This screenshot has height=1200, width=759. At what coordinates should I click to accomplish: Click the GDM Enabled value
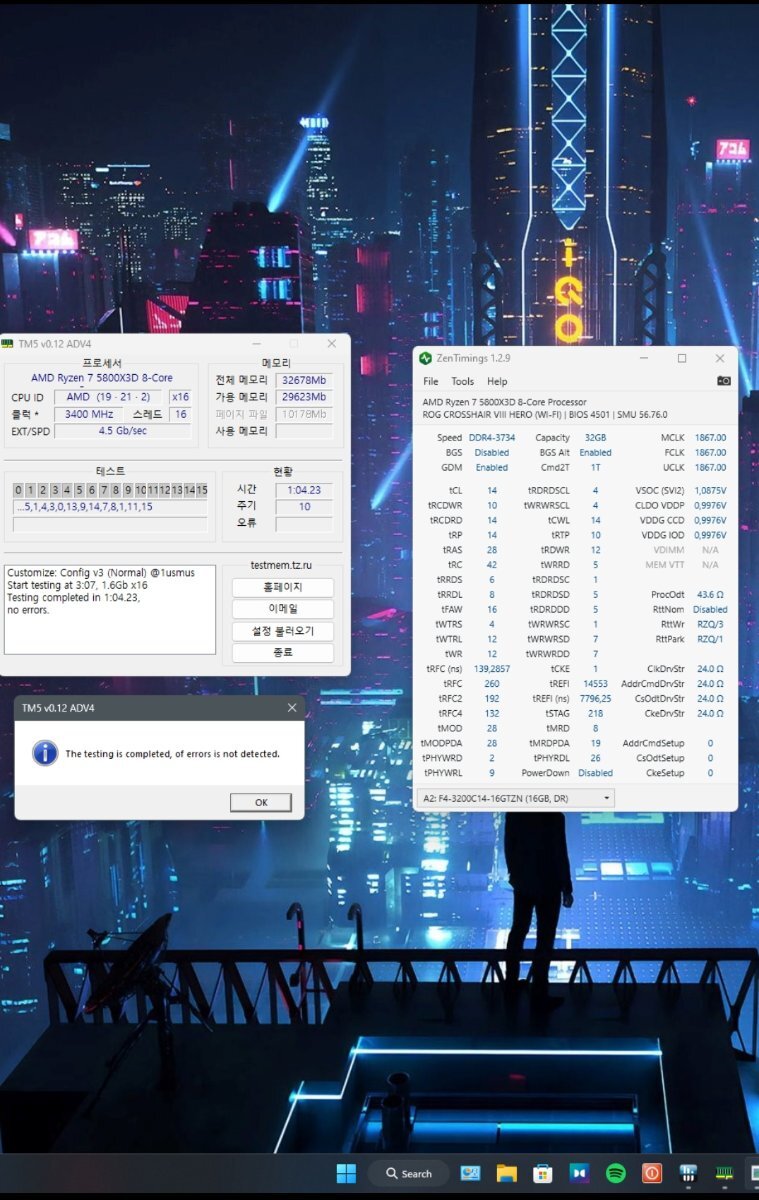(492, 467)
